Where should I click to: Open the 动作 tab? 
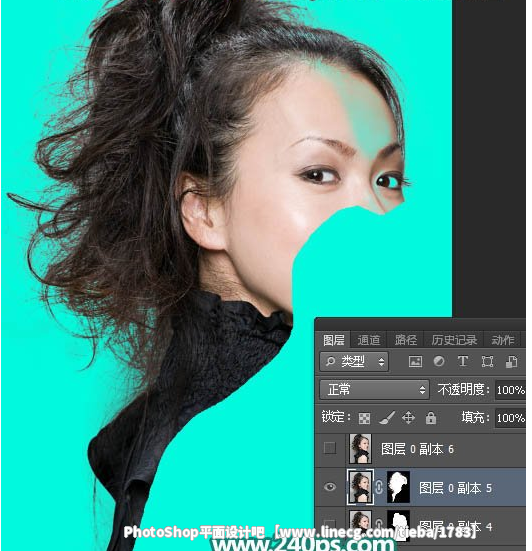(x=502, y=340)
